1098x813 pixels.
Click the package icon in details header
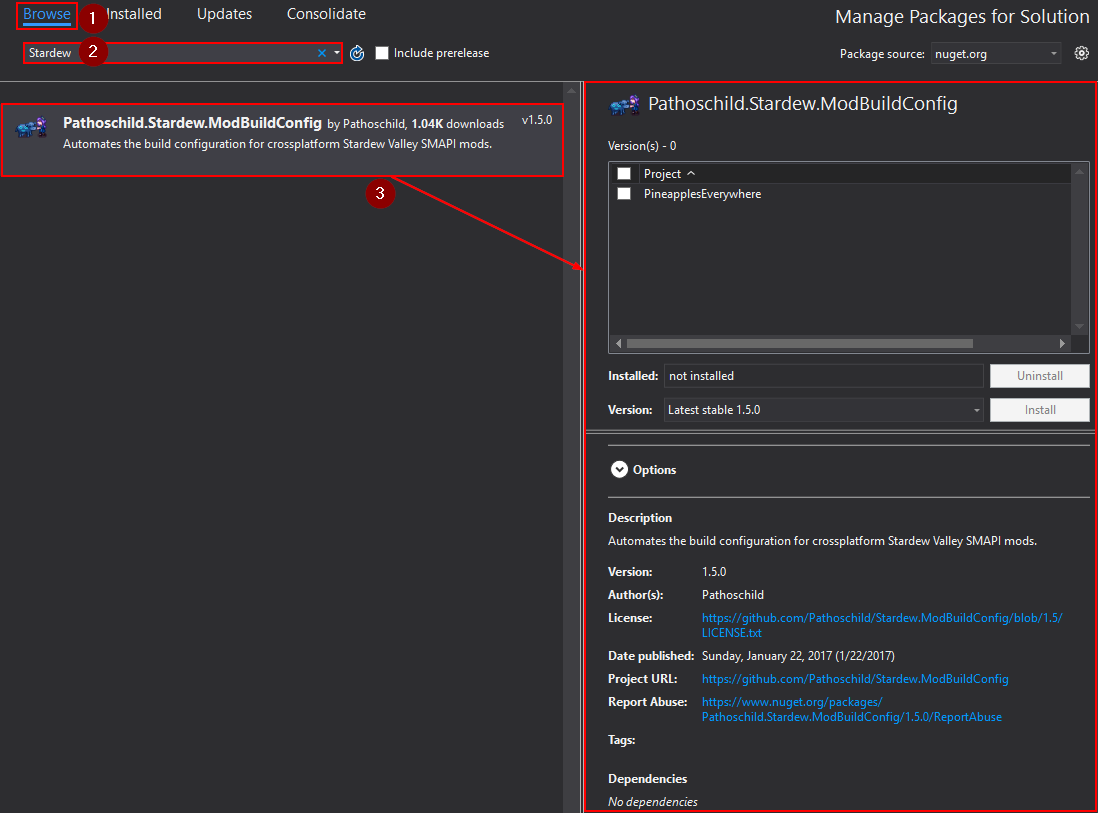point(625,104)
